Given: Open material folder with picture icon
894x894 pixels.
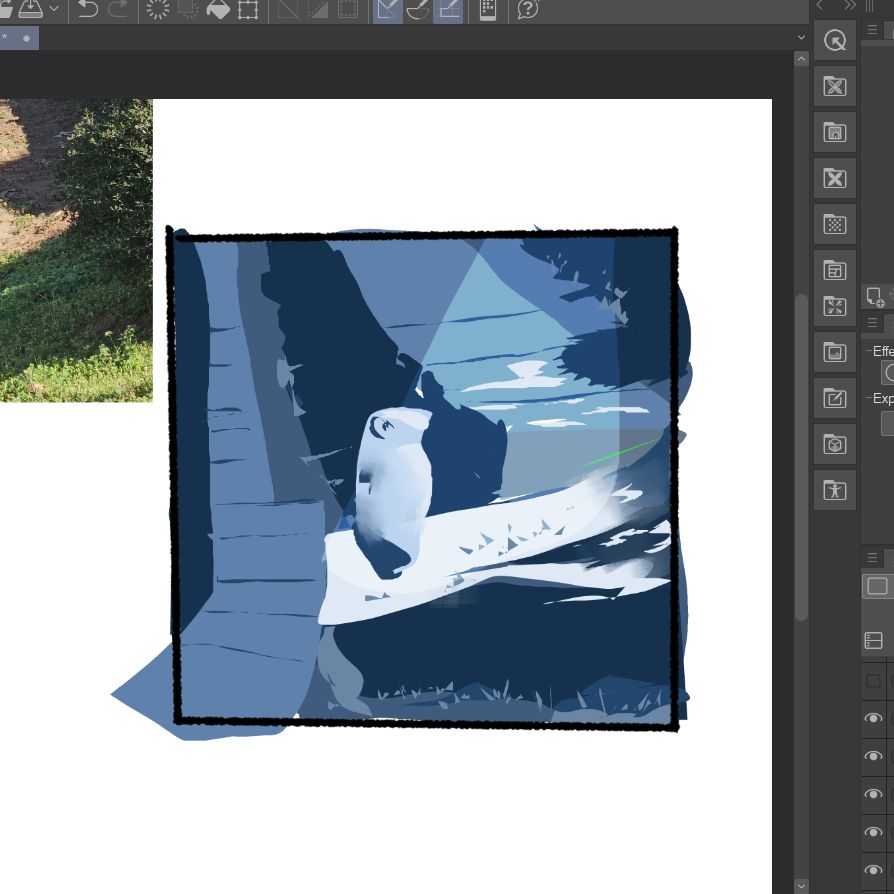Looking at the screenshot, I should pyautogui.click(x=835, y=352).
